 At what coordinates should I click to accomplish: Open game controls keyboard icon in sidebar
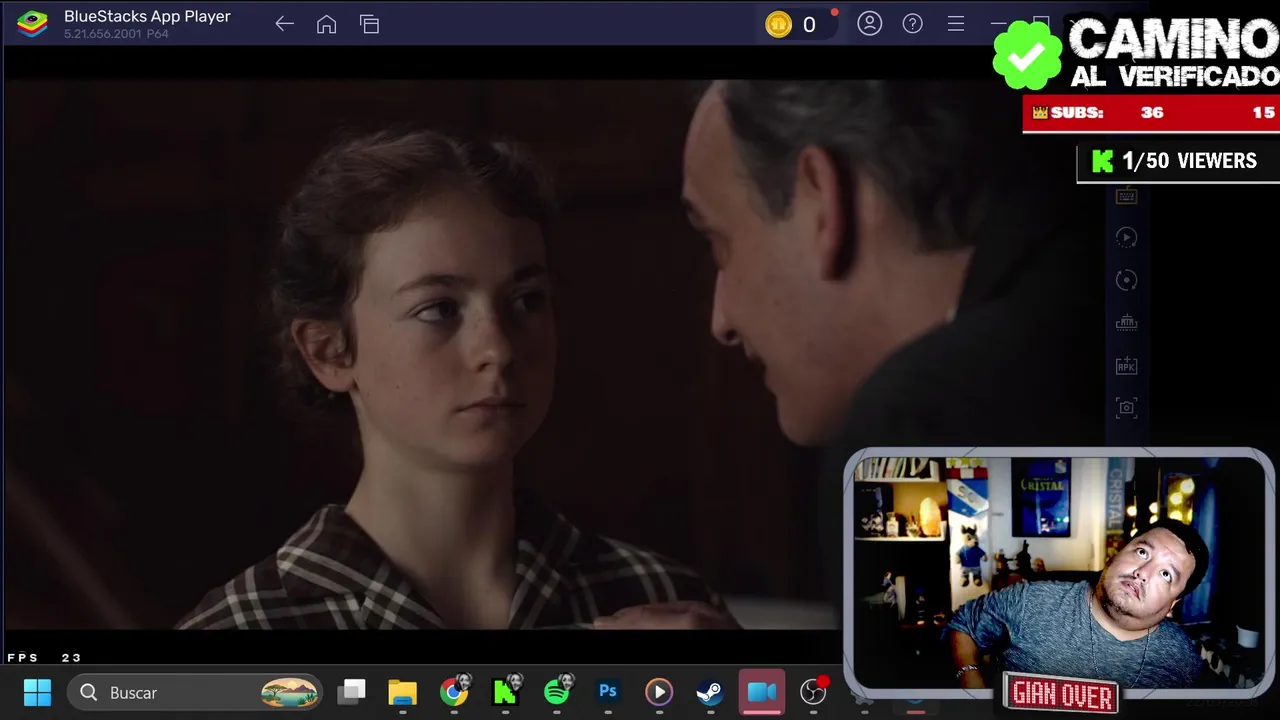[1126, 196]
